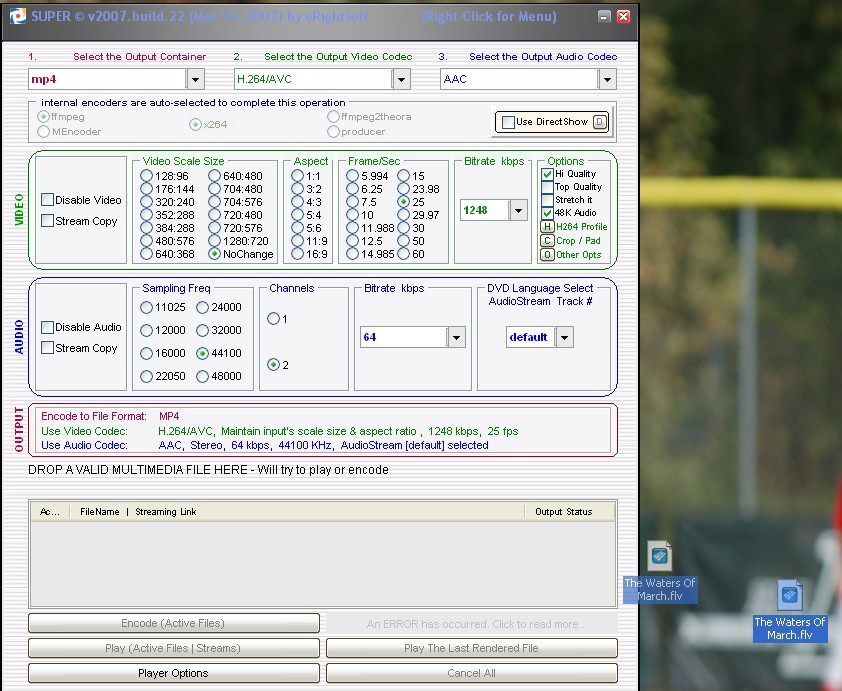The image size is (842, 691).
Task: Click the Output Status column header
Action: [569, 512]
